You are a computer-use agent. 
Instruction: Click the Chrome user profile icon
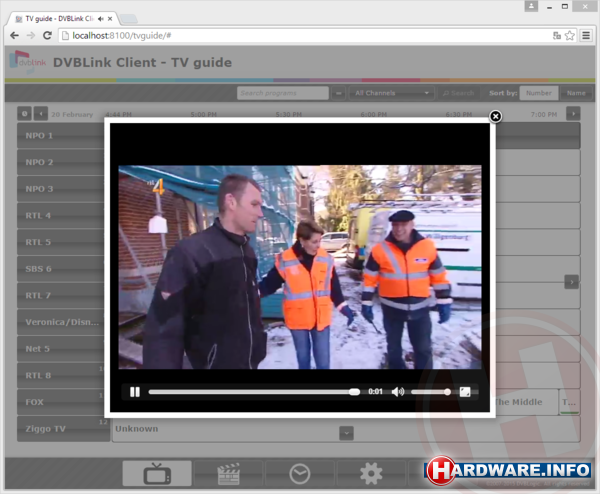(531, 6)
